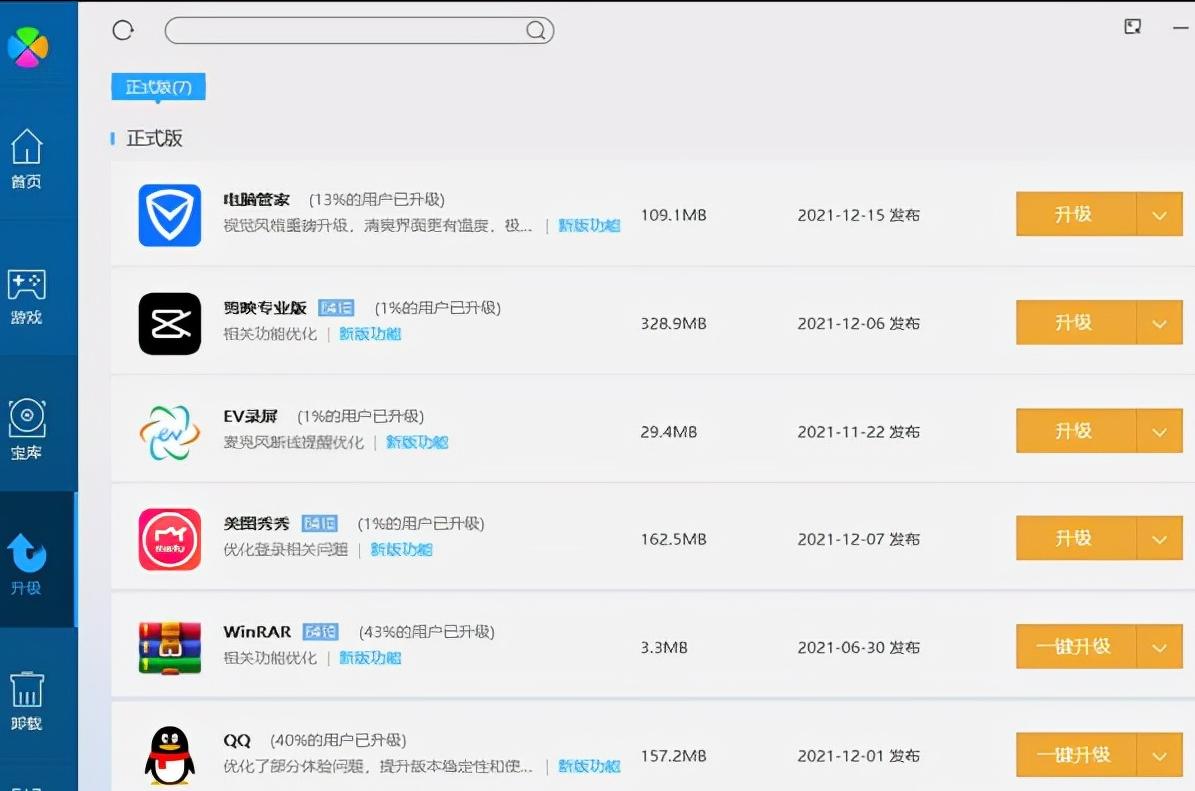Click the feedback icon in top-right corner
The height and width of the screenshot is (791, 1195).
1132,26
